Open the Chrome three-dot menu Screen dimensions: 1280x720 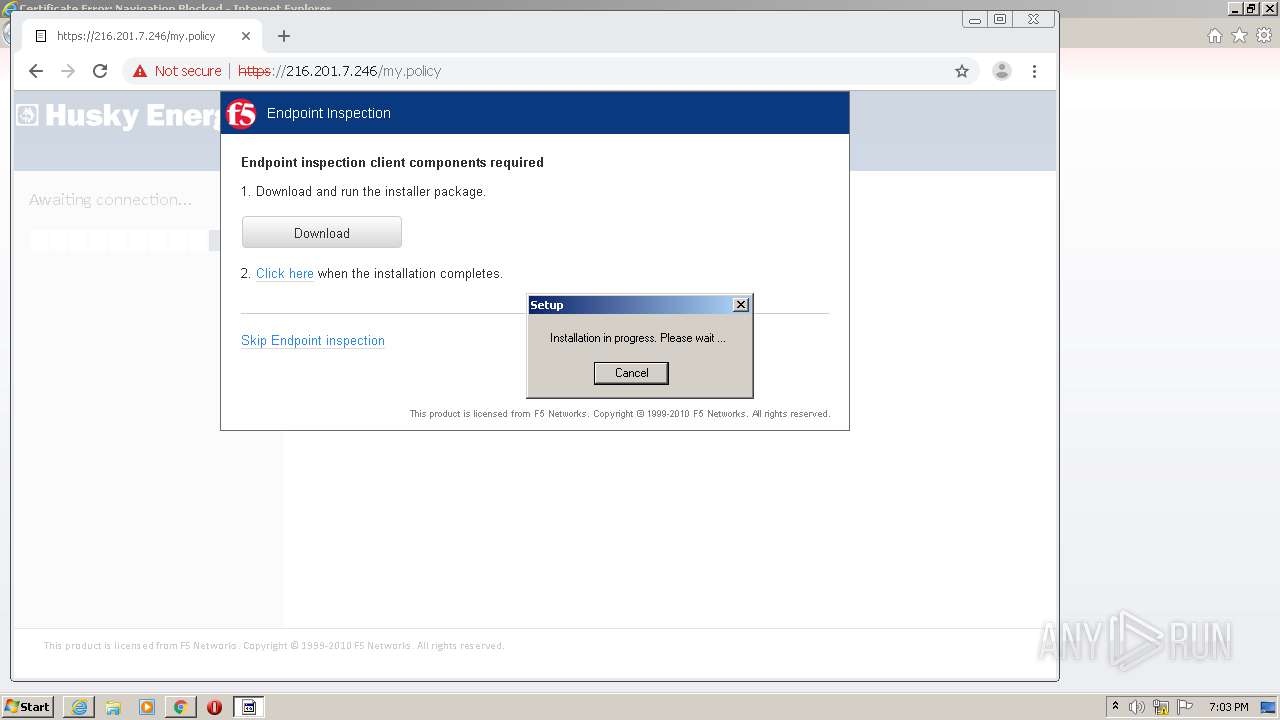[1034, 71]
